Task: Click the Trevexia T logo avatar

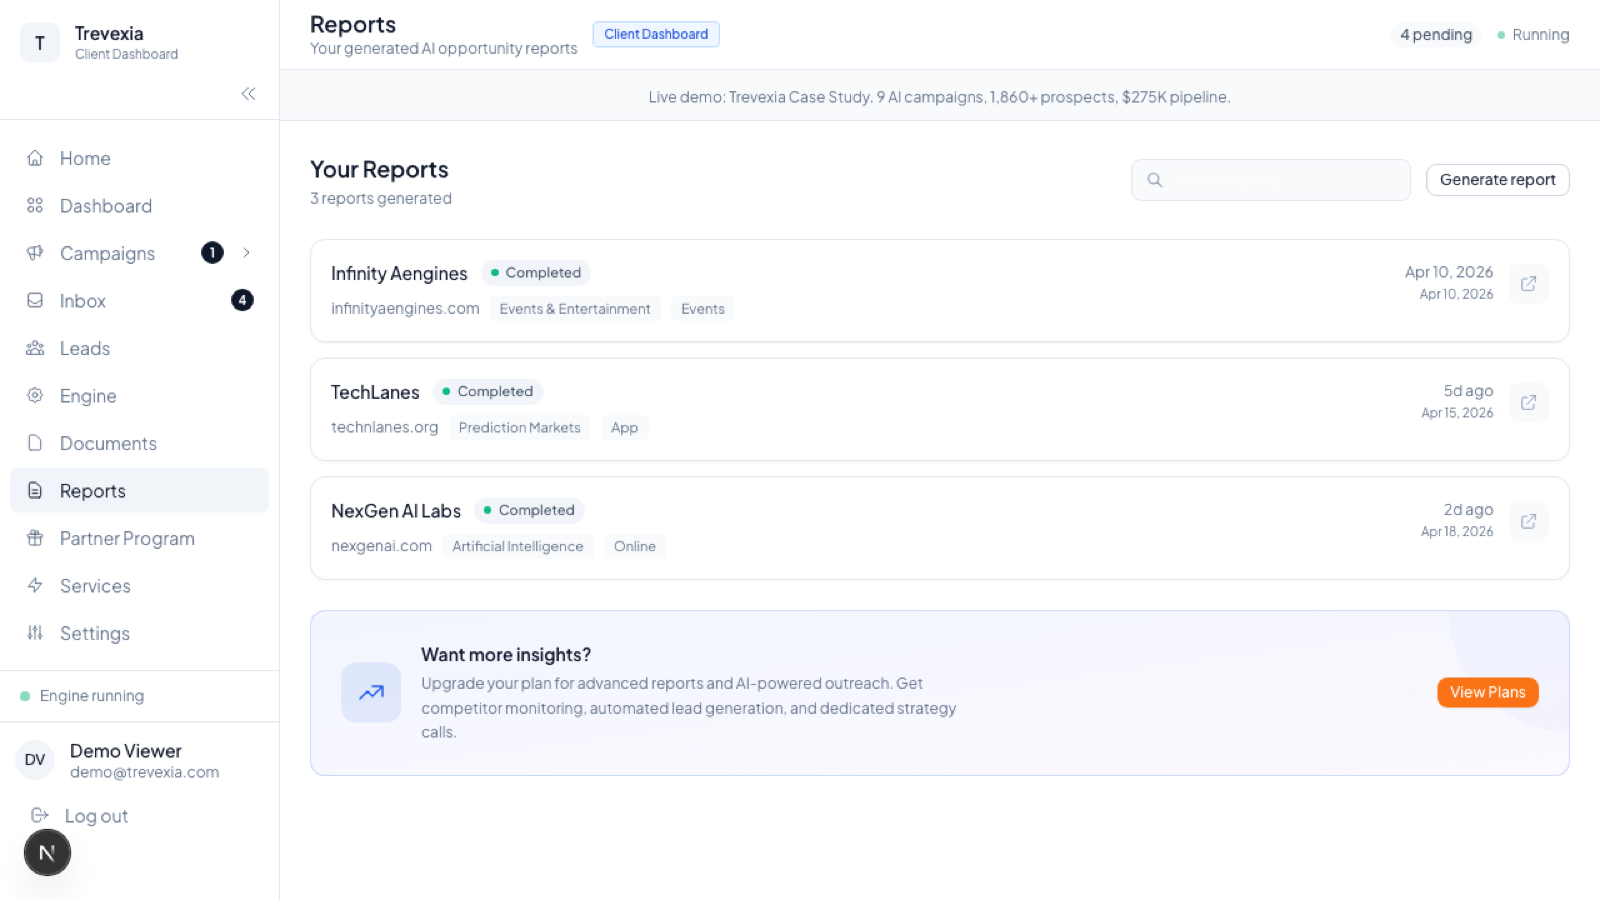Action: click(x=40, y=43)
